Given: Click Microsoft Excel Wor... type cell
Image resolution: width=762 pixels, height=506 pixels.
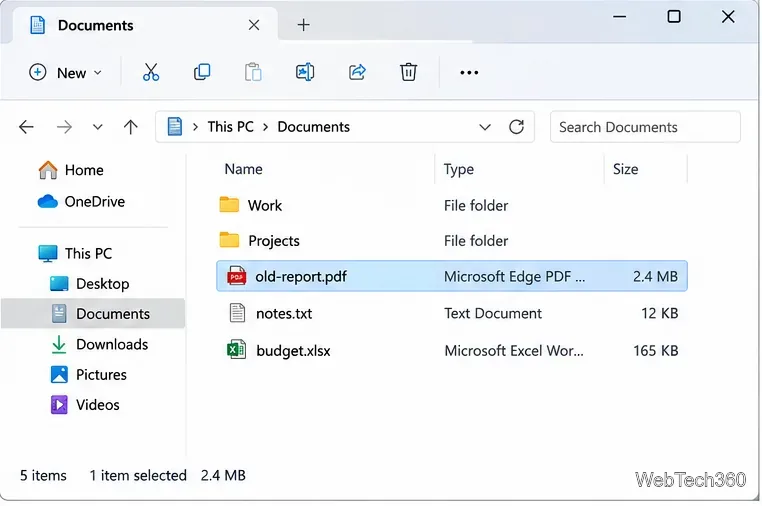Looking at the screenshot, I should pyautogui.click(x=514, y=350).
